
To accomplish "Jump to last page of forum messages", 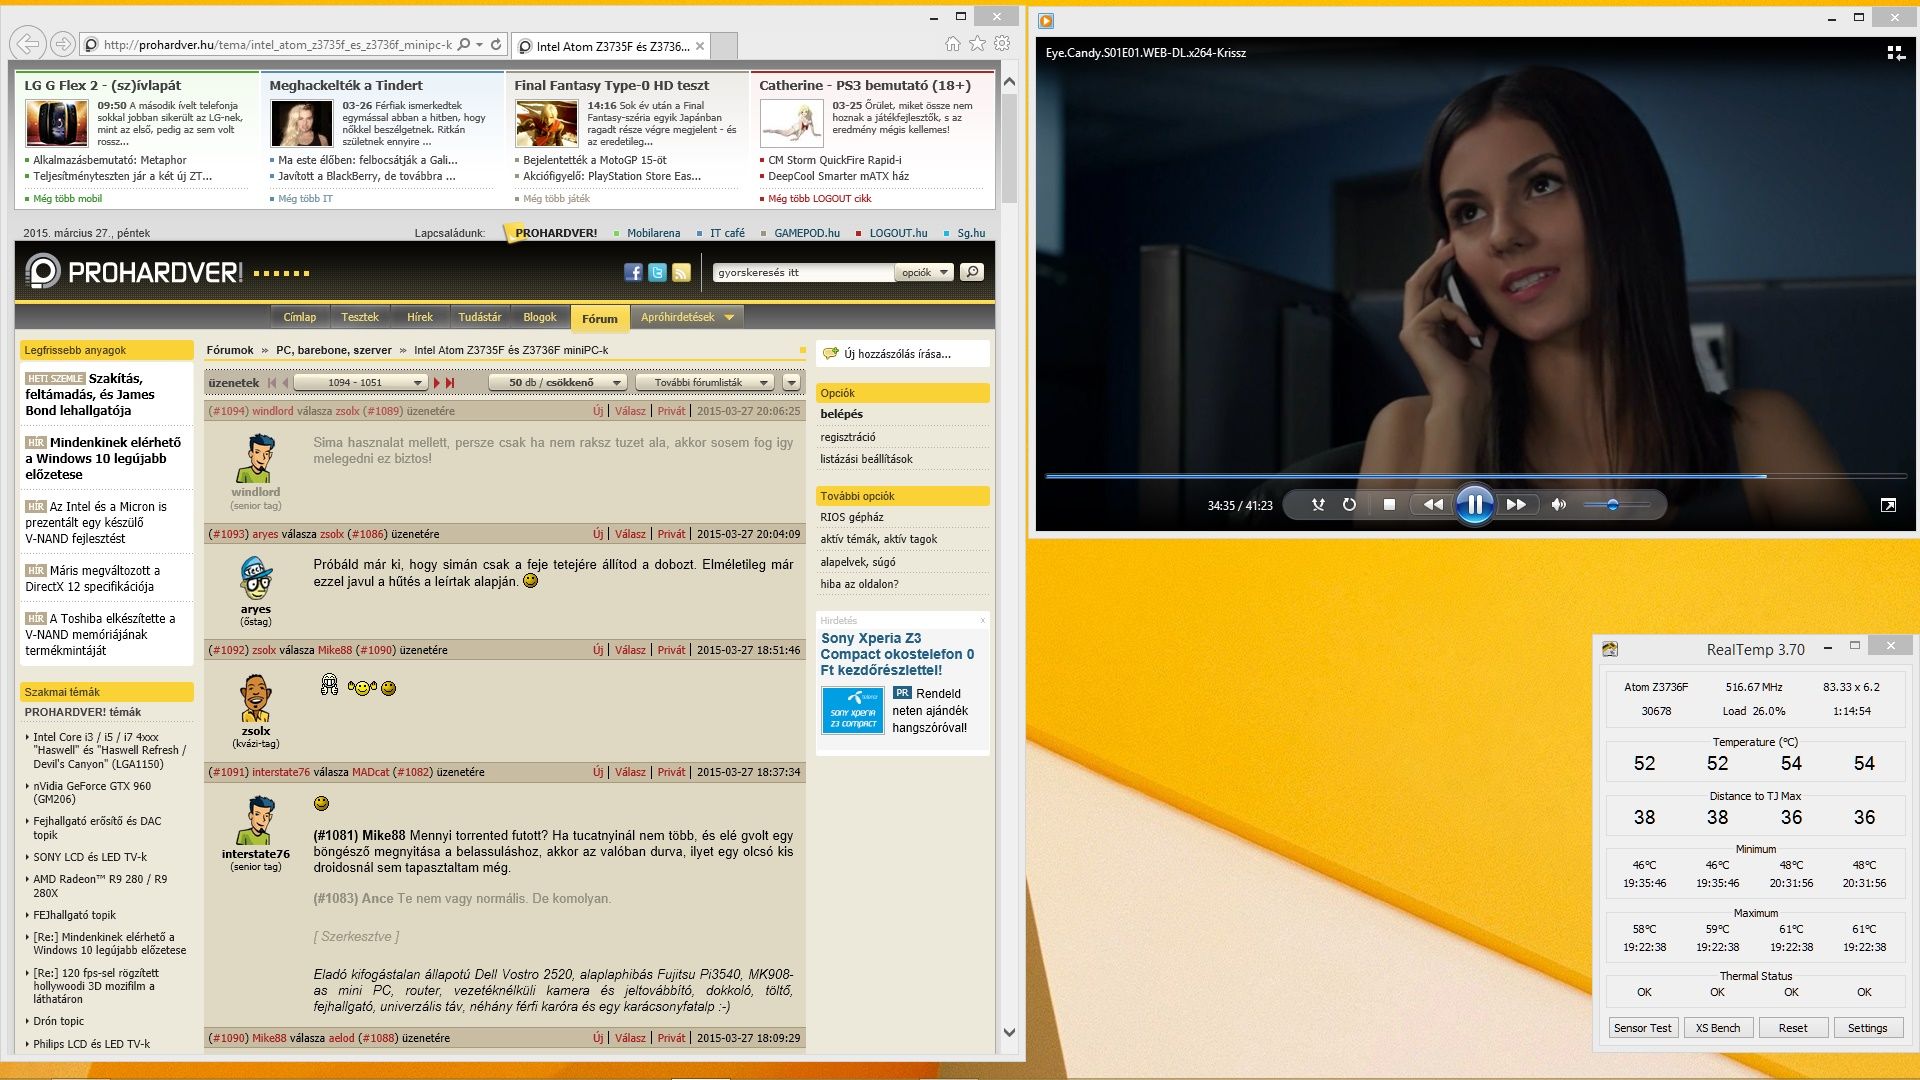I will (450, 383).
